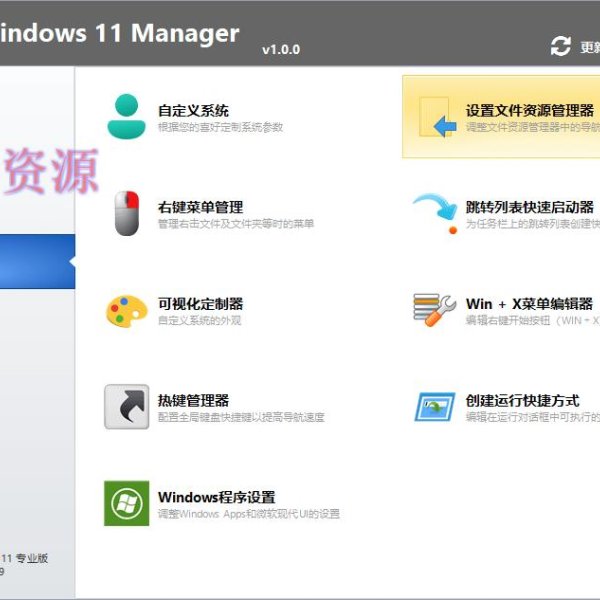Open the picture frame icon for 创建运行快捷方式

click(435, 407)
